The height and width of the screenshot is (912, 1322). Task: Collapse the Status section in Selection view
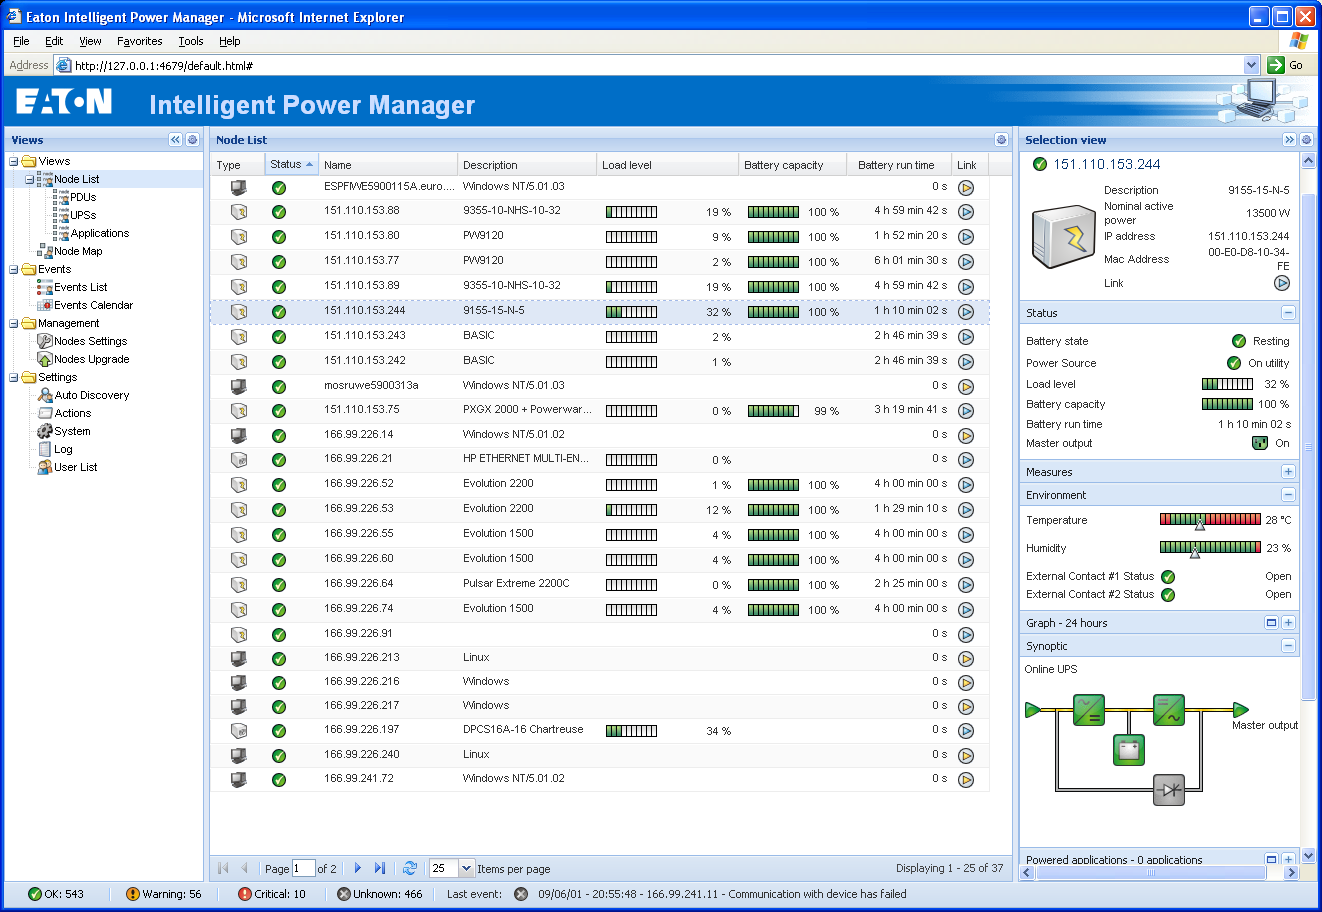[1289, 313]
